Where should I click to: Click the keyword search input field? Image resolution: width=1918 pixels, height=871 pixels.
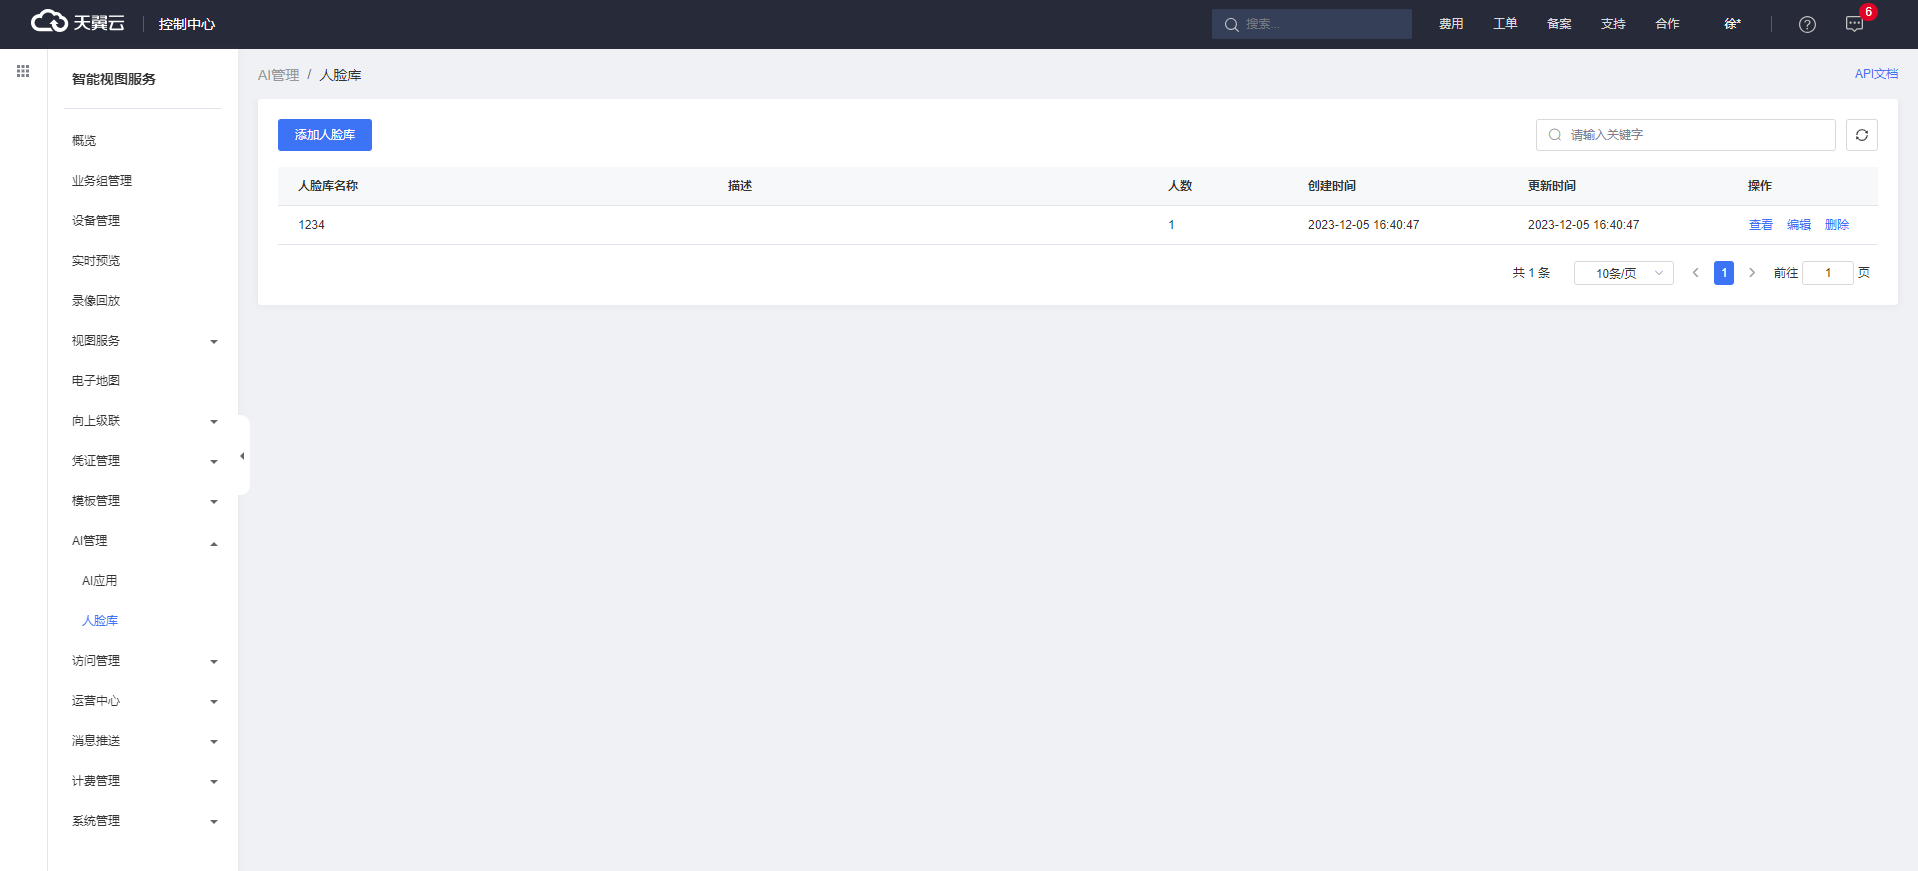coord(1686,135)
